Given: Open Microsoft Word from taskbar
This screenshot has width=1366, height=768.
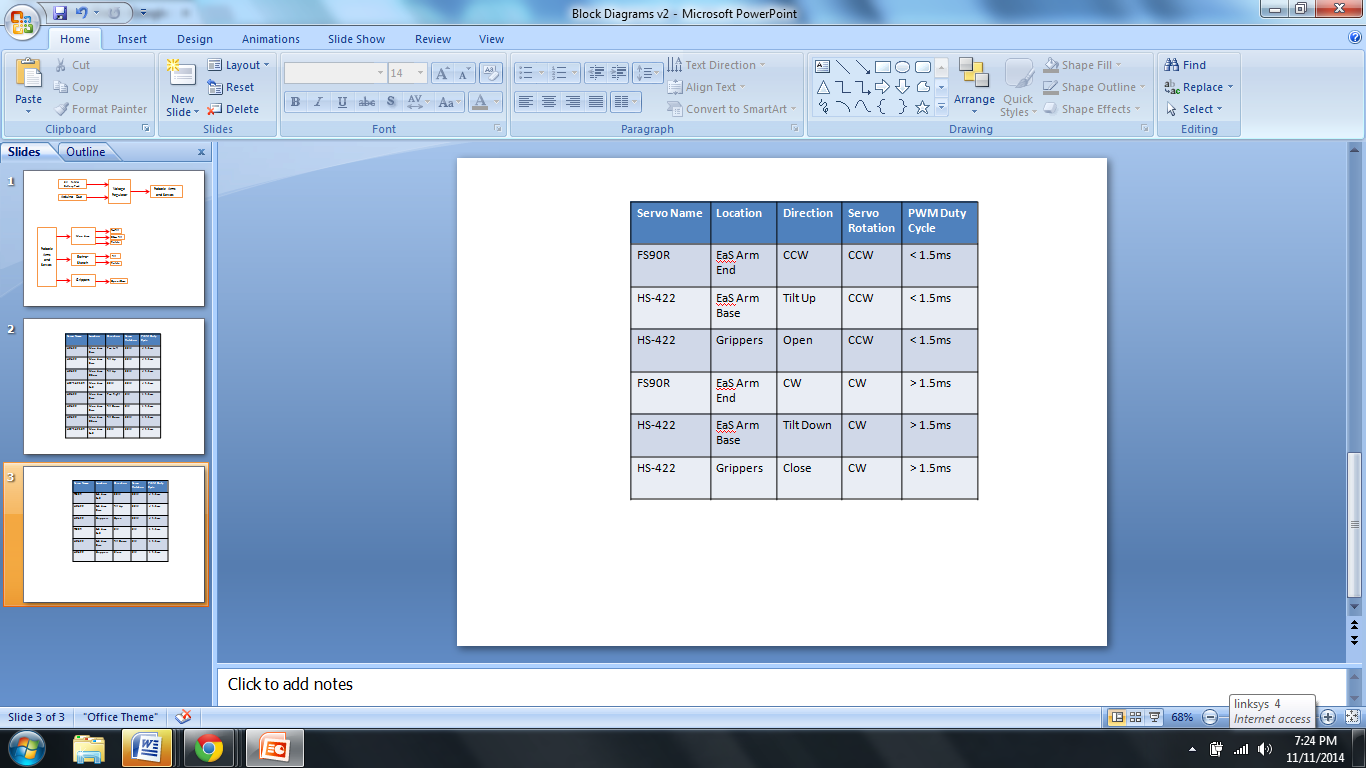Looking at the screenshot, I should pos(147,748).
